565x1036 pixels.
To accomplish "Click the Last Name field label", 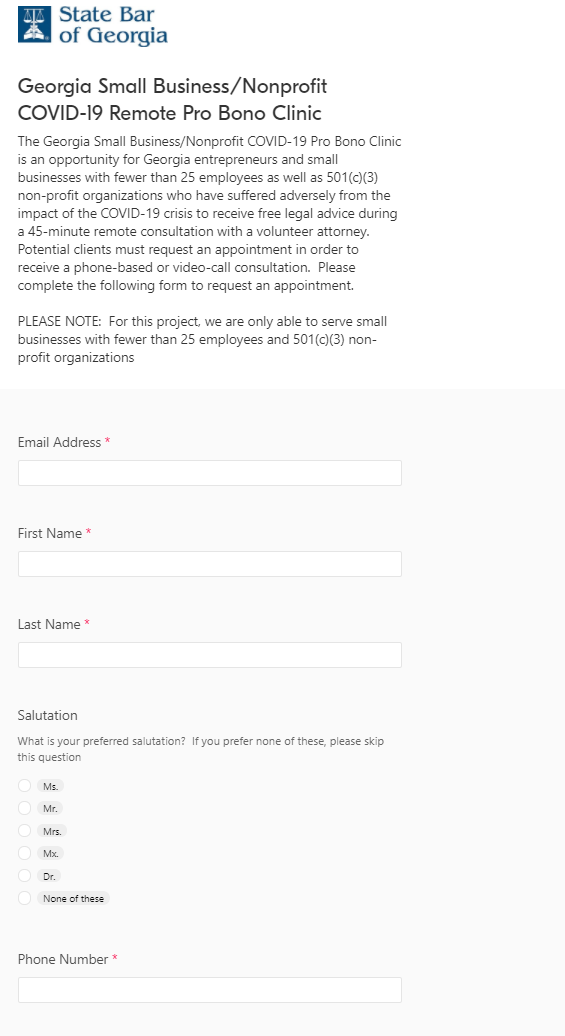I will (49, 624).
